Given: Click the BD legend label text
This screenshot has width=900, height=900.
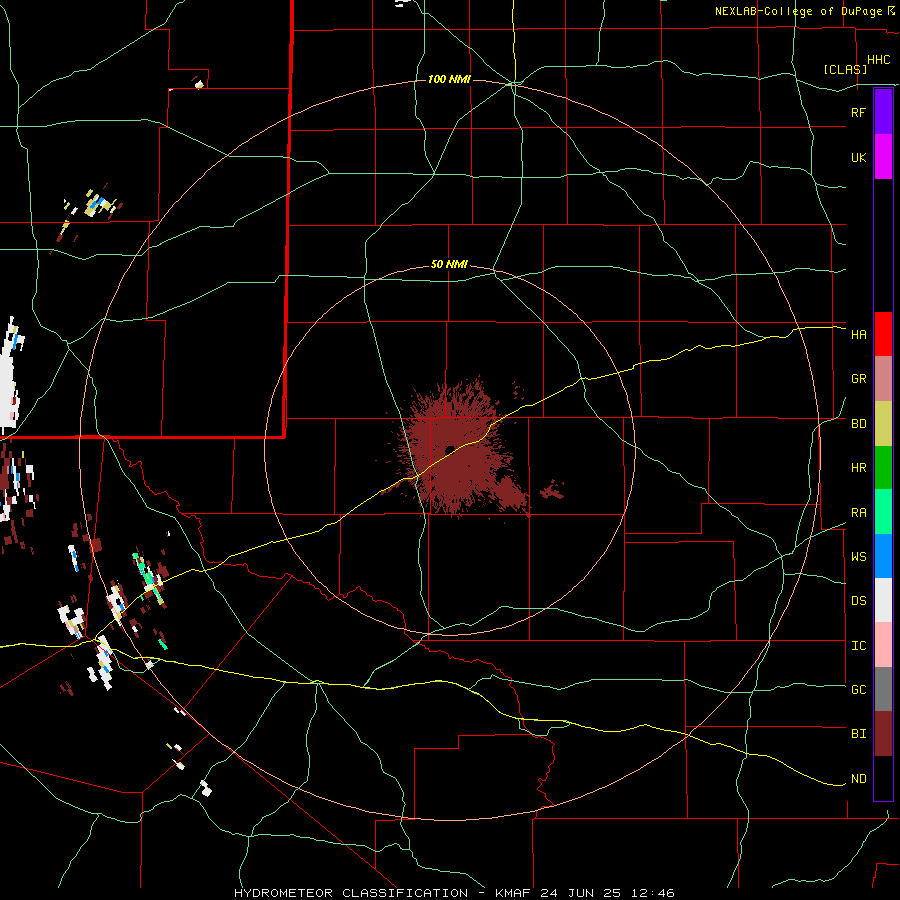Looking at the screenshot, I should (858, 424).
